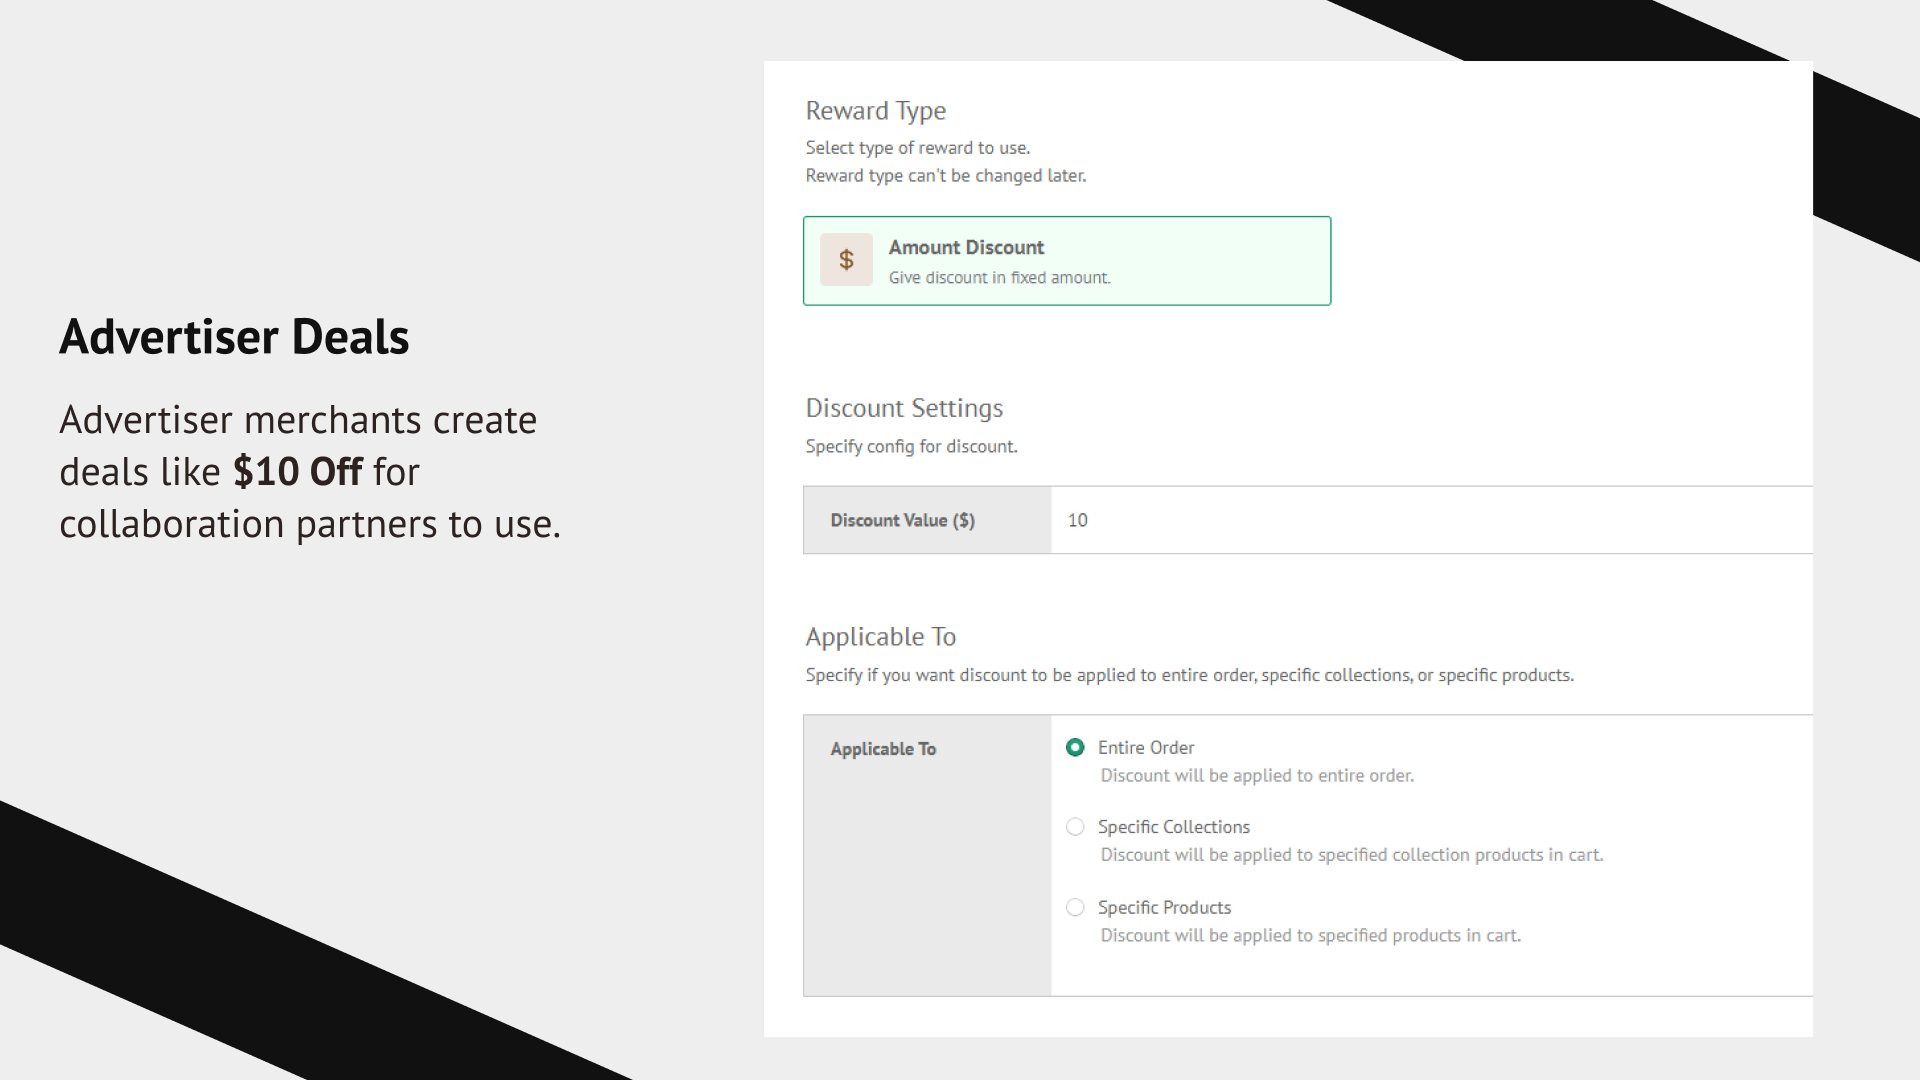
Task: Click 'Give discount in fixed amount' description
Action: pyautogui.click(x=999, y=278)
